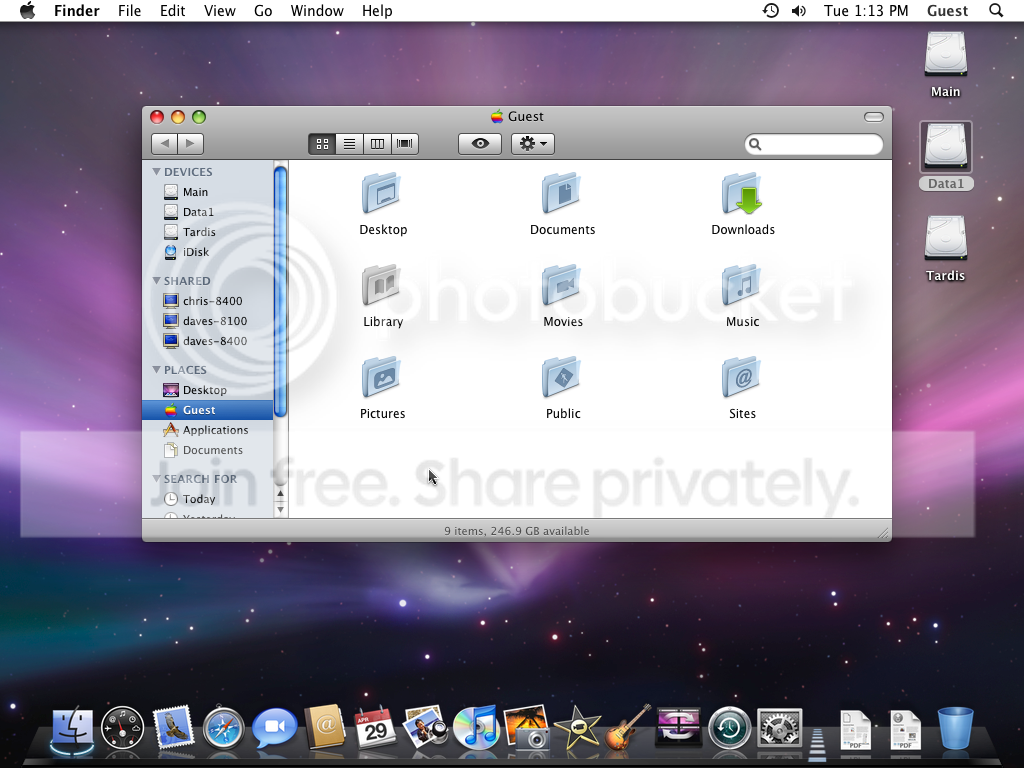
Task: Open the Help menu
Action: [377, 10]
